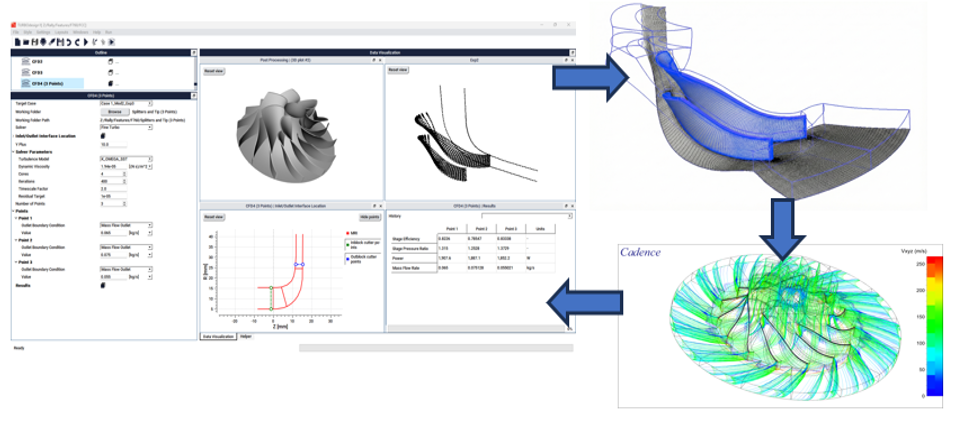The image size is (957, 422).
Task: Close the Inlet/Outlet Interface Location plot panel
Action: pos(381,206)
